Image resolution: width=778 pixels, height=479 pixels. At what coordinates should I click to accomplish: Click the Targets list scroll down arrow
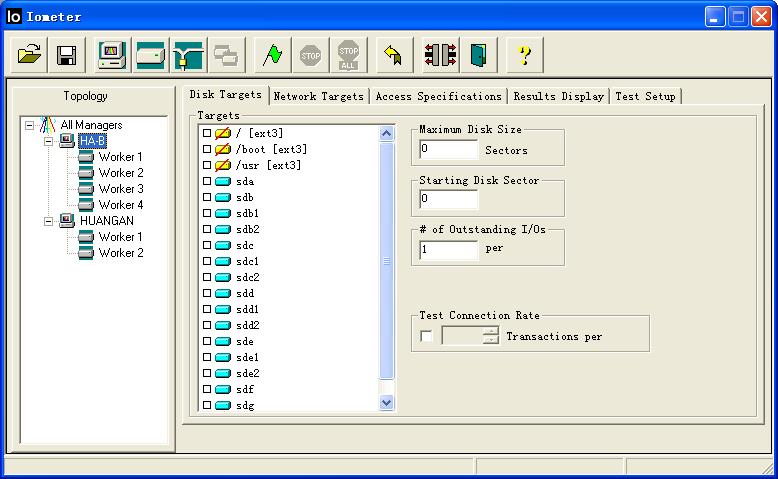387,403
